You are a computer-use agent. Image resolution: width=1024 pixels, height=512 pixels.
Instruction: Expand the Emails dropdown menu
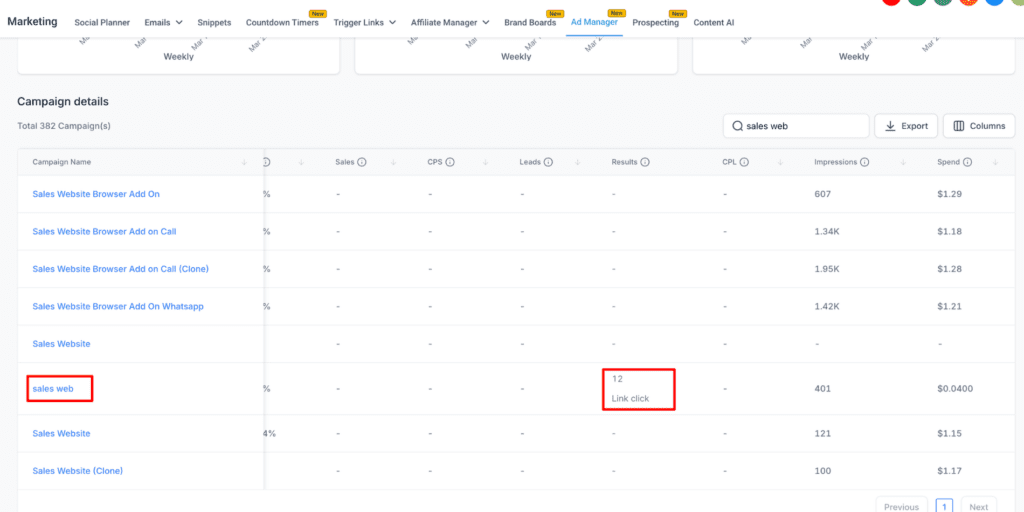tap(163, 22)
